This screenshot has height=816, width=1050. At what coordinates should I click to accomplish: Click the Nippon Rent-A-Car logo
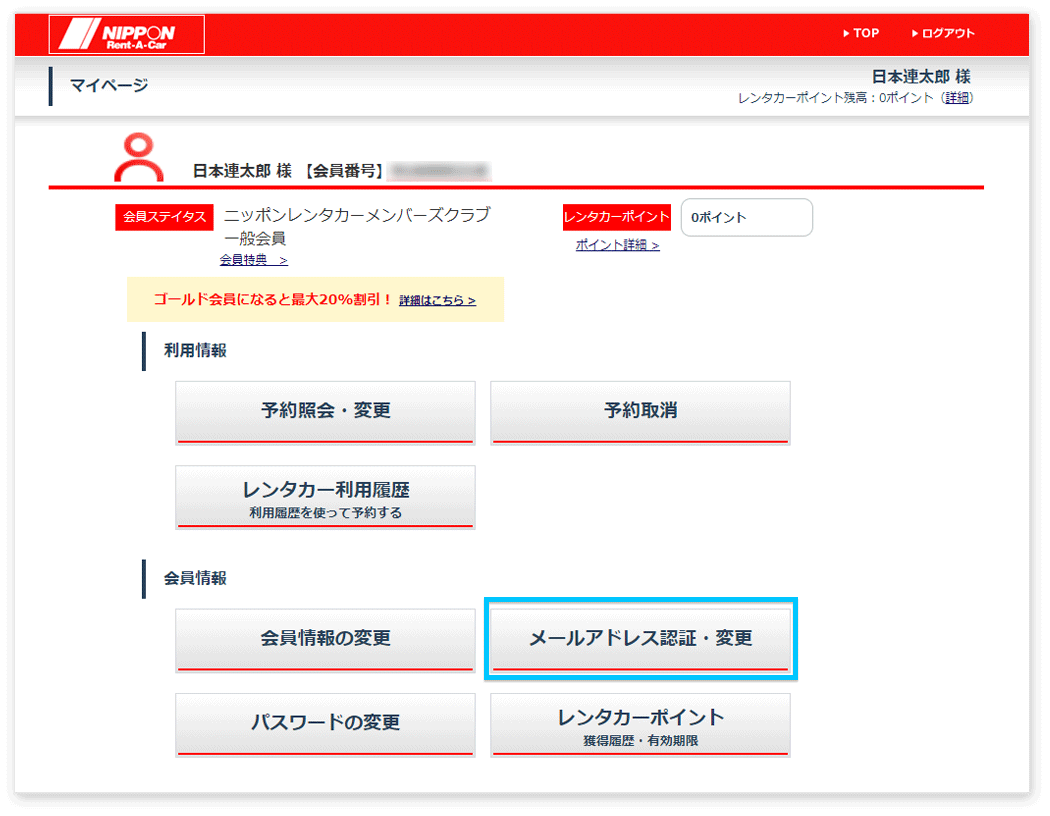point(127,34)
